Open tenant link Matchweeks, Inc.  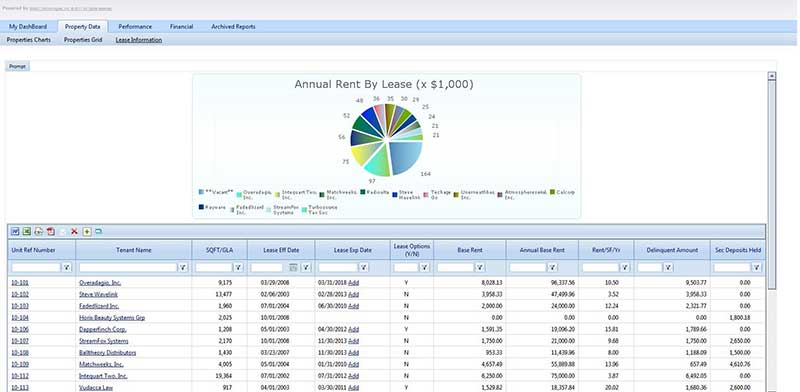101,364
